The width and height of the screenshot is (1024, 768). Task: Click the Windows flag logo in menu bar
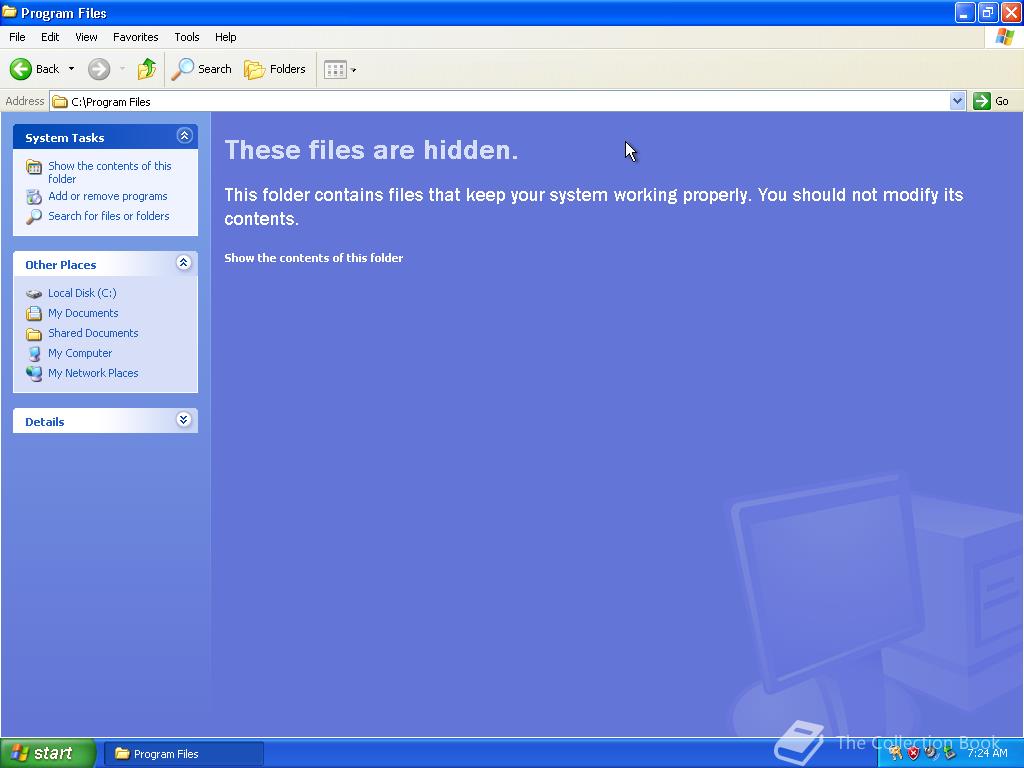pyautogui.click(x=1004, y=37)
